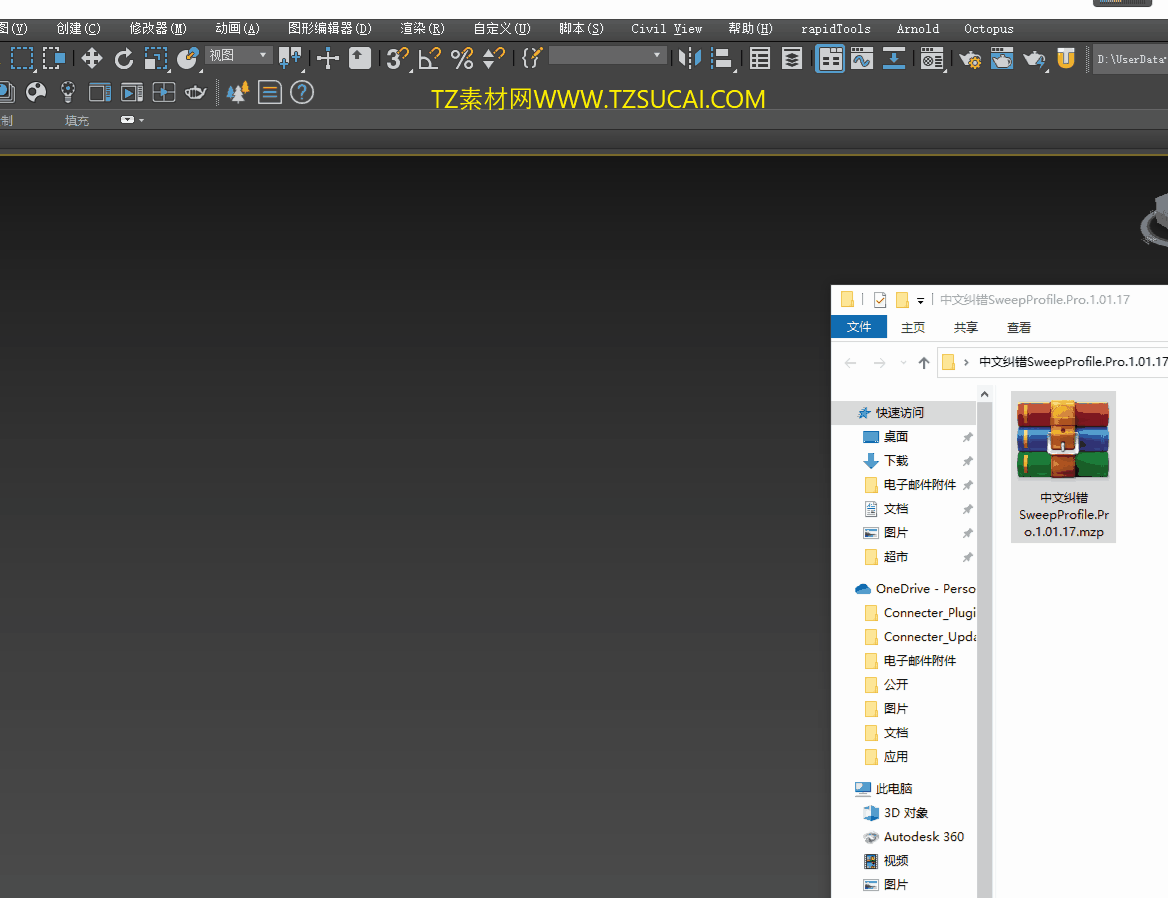
Task: Activate Select and Manipulate crosshair tool
Action: pyautogui.click(x=328, y=58)
